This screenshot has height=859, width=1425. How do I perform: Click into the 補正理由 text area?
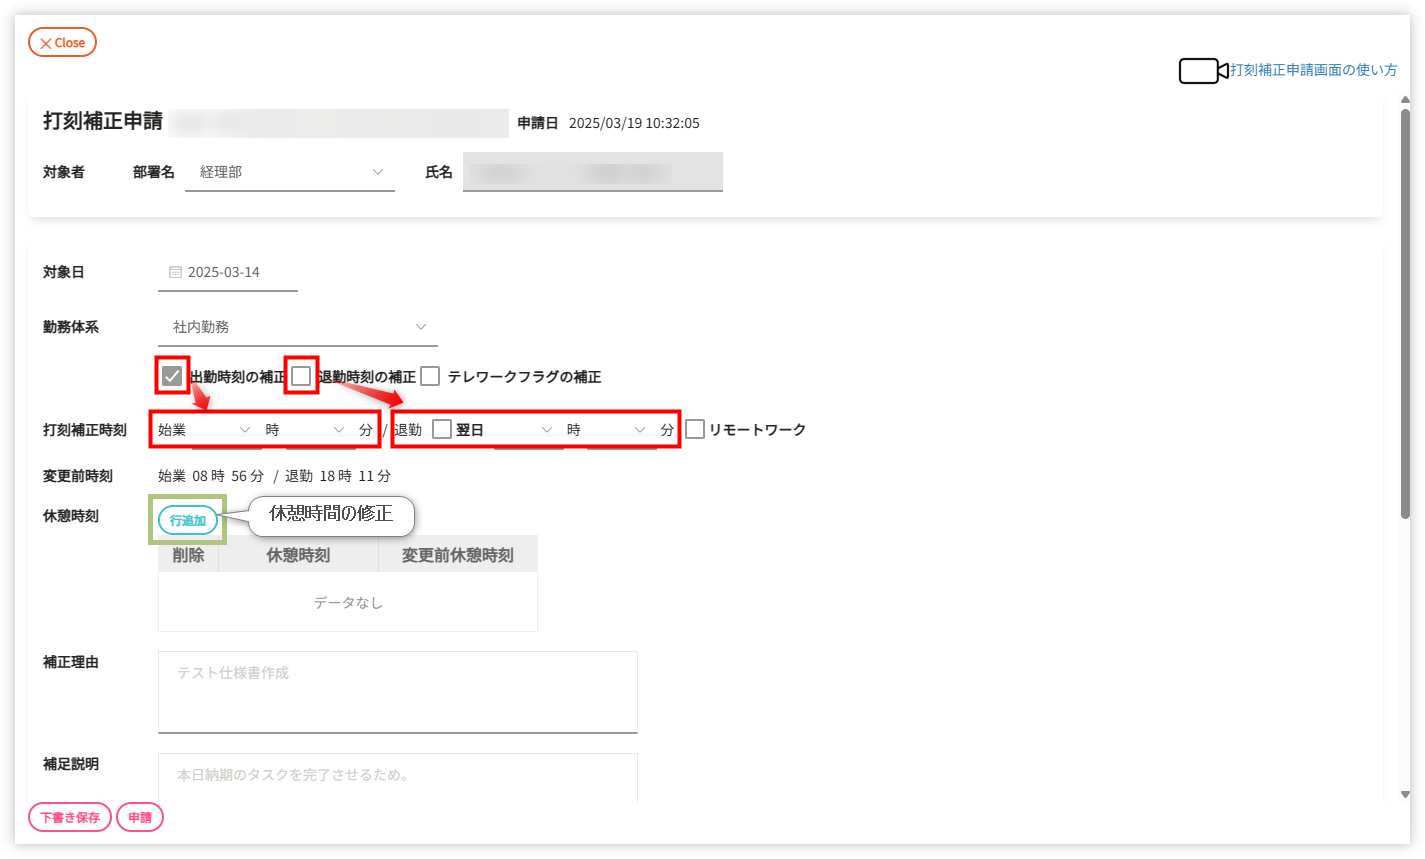pyautogui.click(x=397, y=692)
